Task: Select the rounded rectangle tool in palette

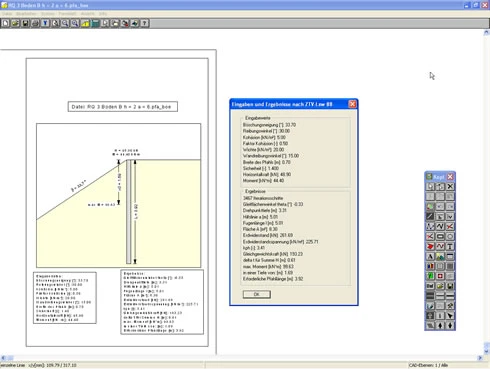Action: coord(440,236)
